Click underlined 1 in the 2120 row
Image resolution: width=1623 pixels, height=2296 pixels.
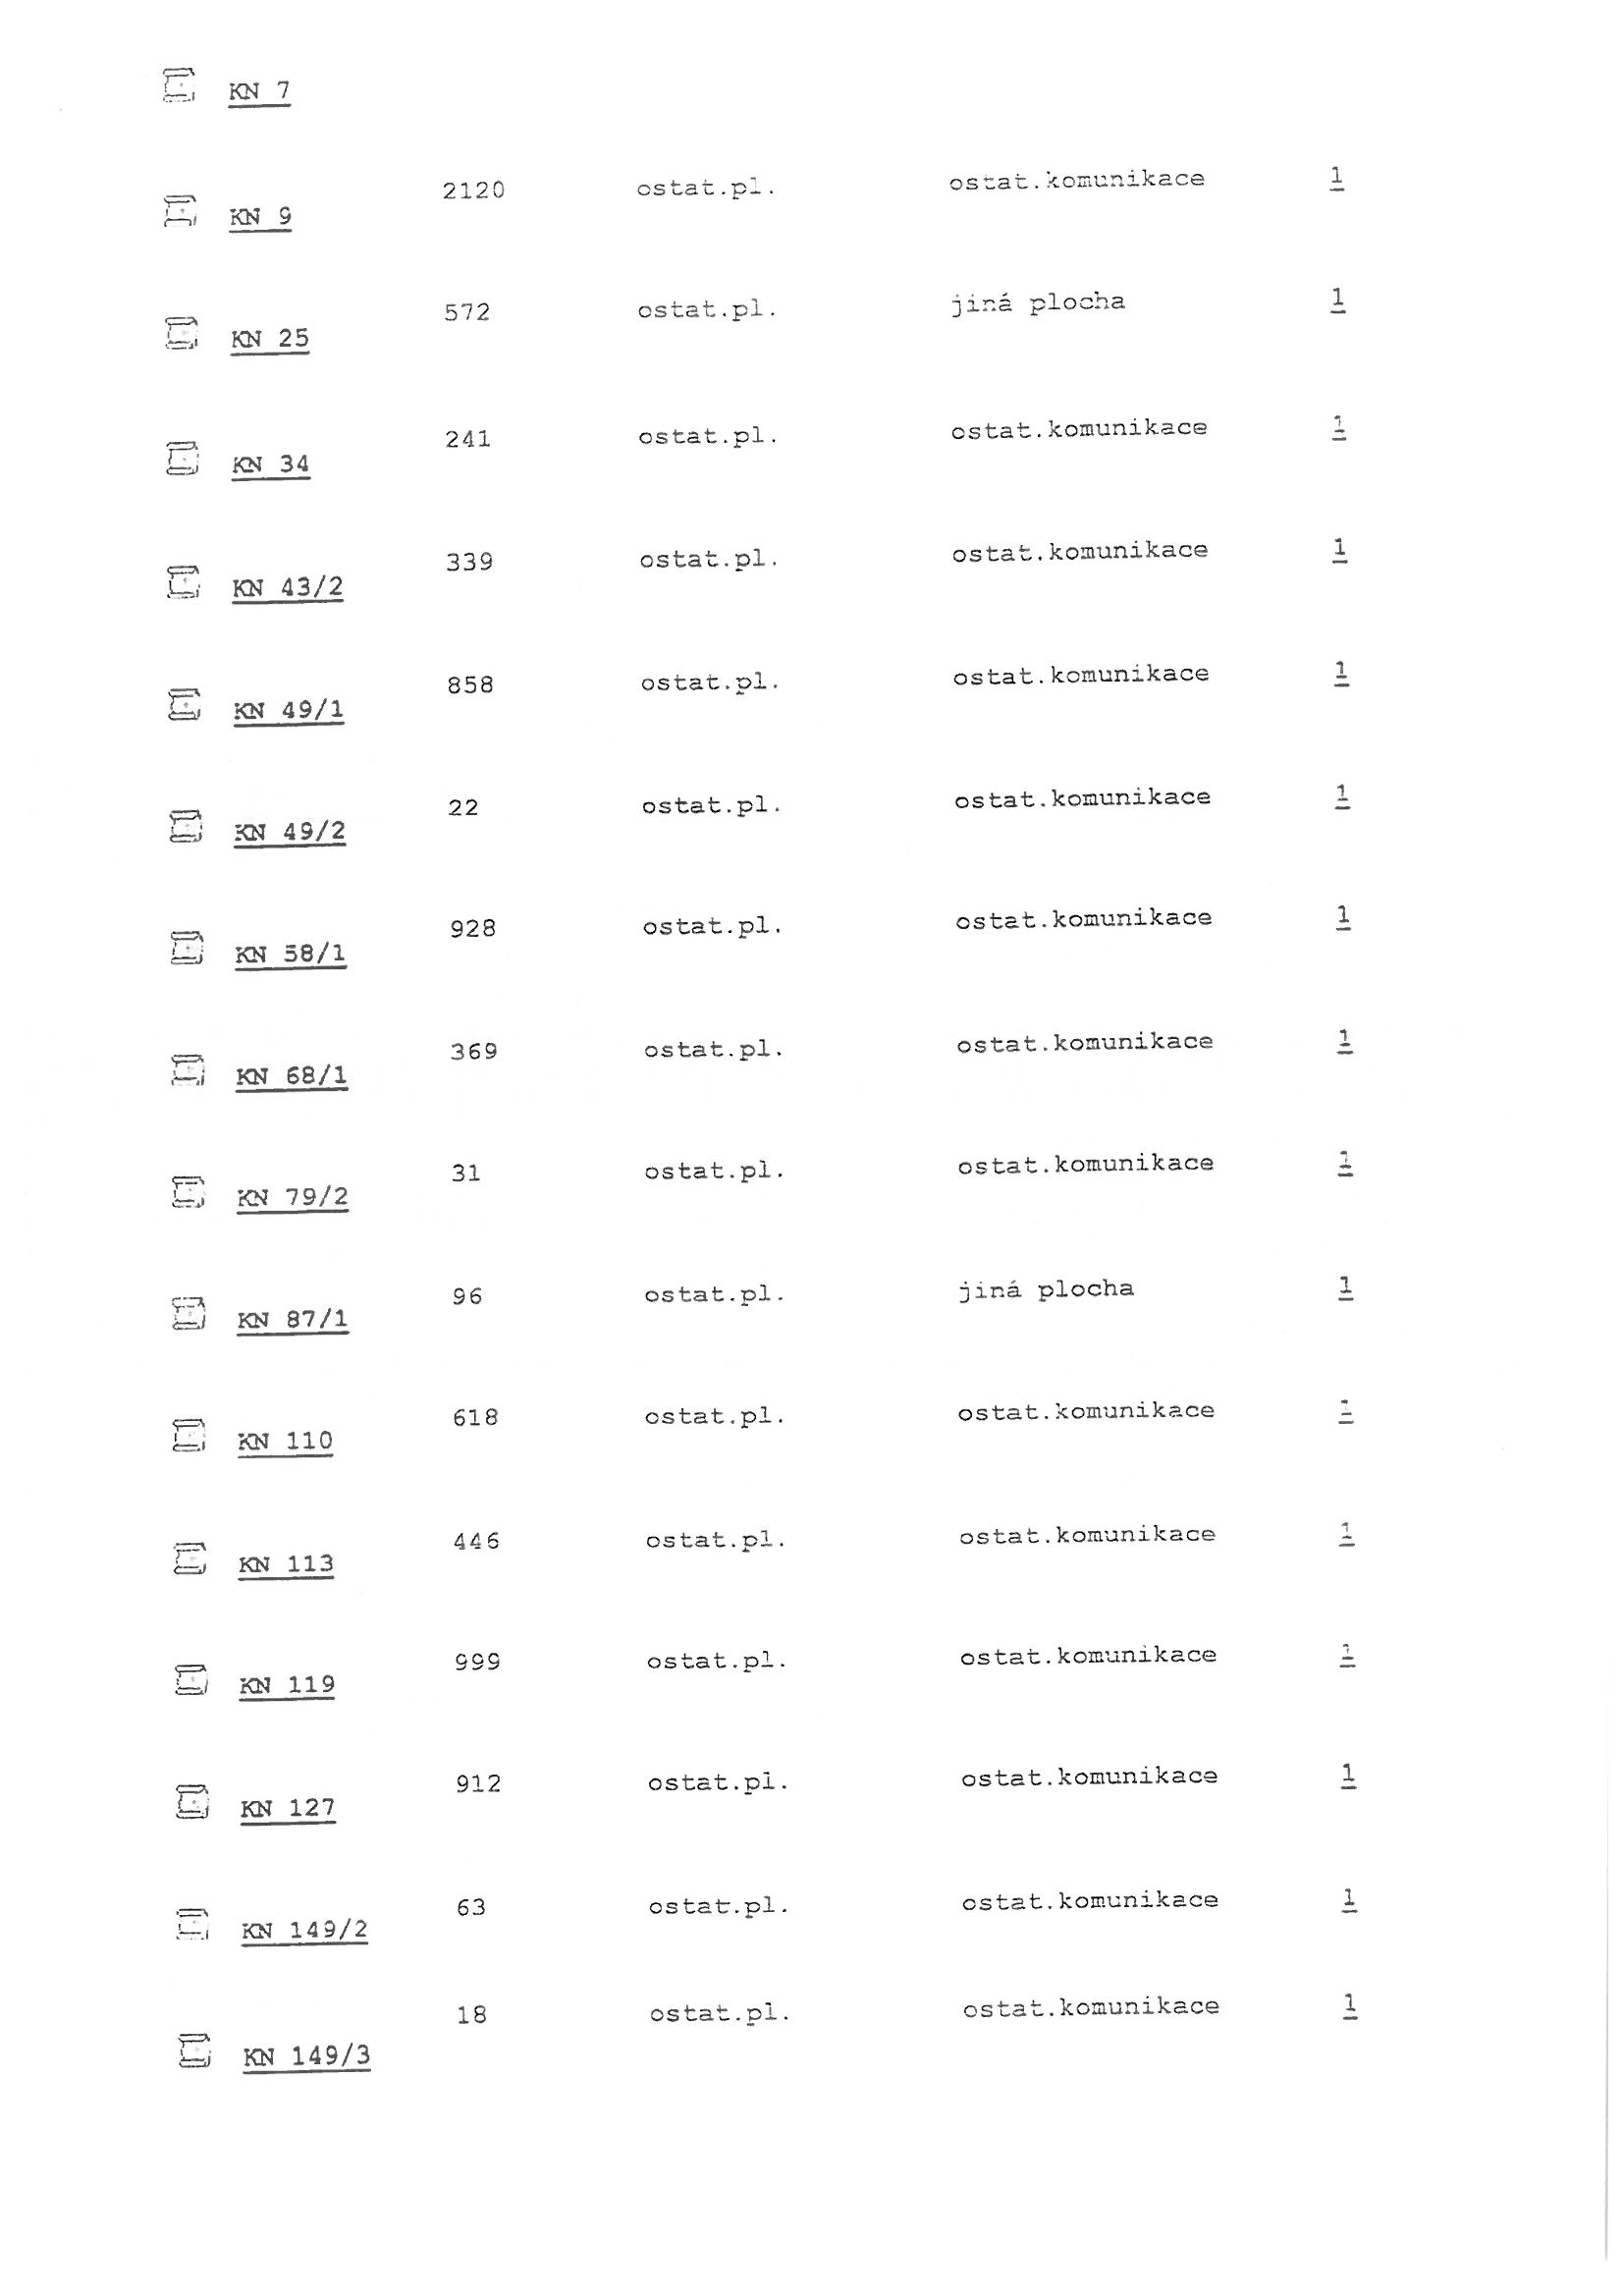coord(1337,179)
